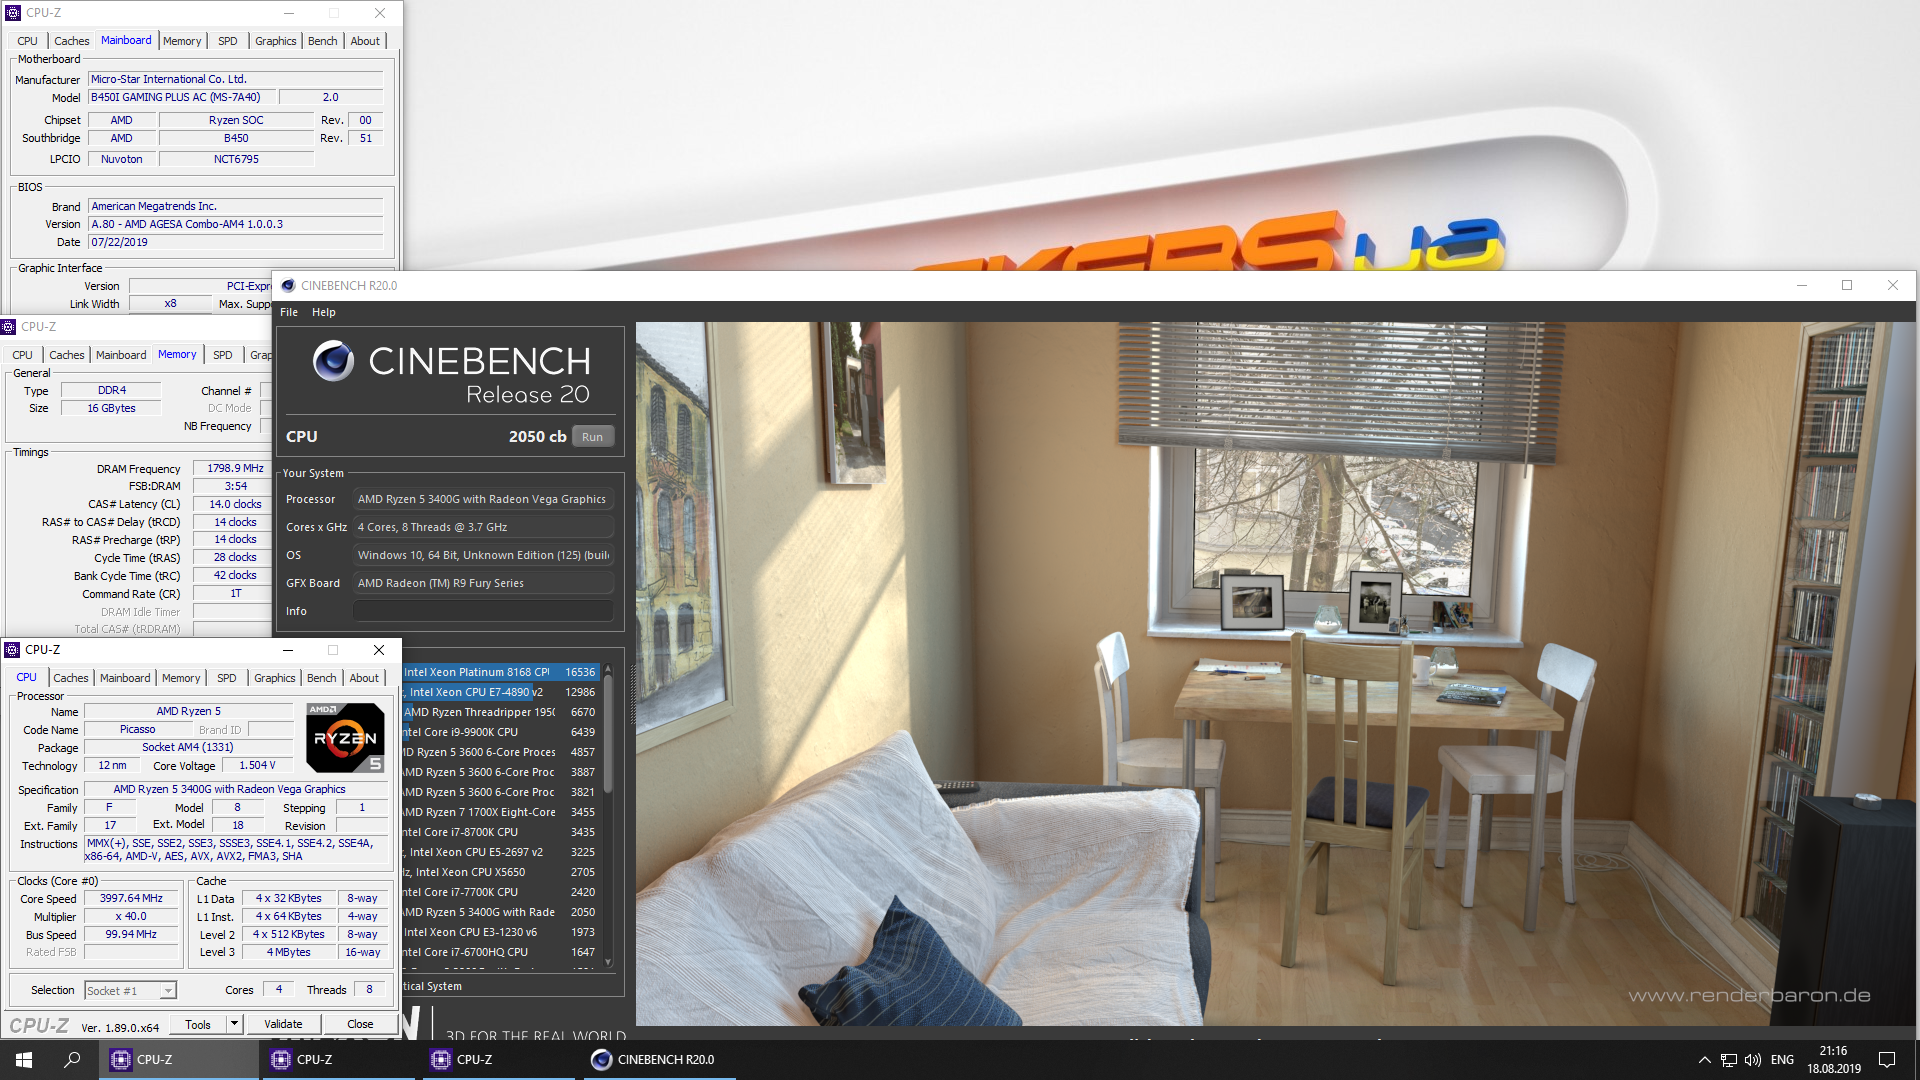Switch to first CPU-Z taskbar item
The height and width of the screenshot is (1080, 1920).
click(x=177, y=1060)
